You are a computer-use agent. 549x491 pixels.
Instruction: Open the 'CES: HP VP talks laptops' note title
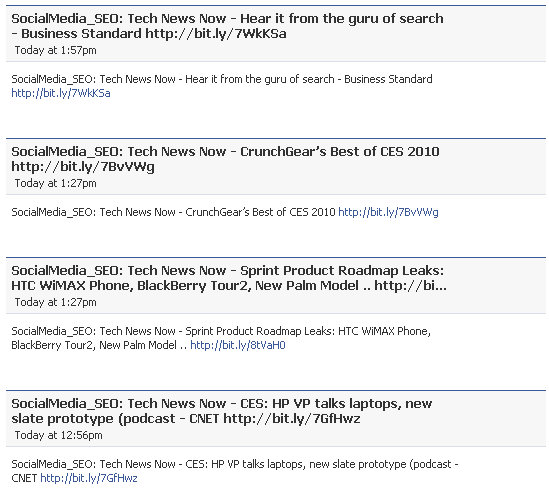pos(222,411)
